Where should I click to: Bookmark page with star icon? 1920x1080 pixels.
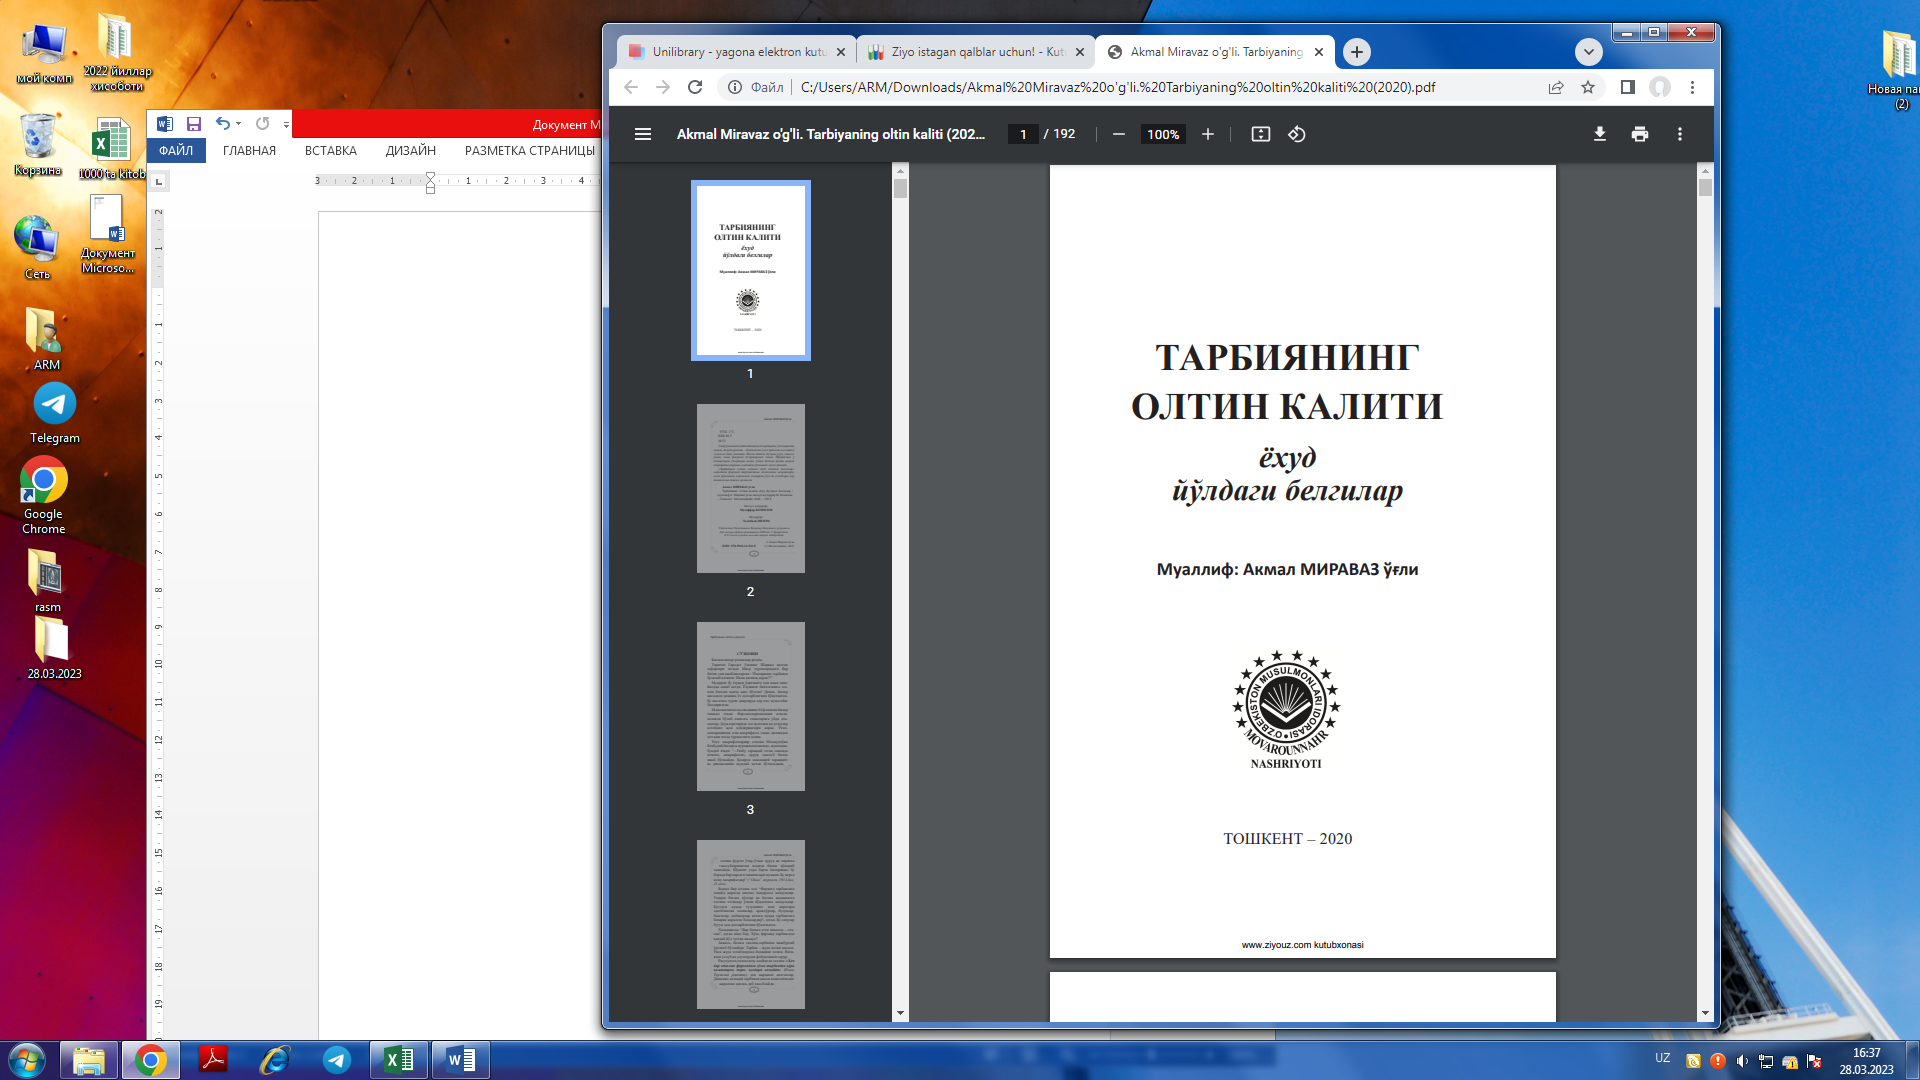click(x=1588, y=87)
